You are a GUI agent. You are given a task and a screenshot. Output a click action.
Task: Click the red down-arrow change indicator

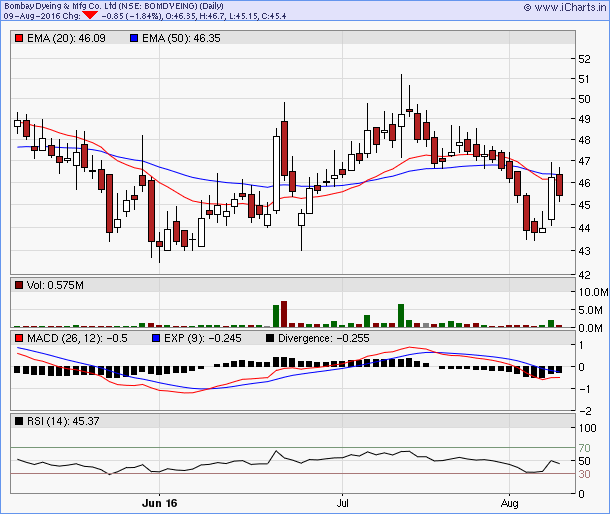click(x=90, y=16)
